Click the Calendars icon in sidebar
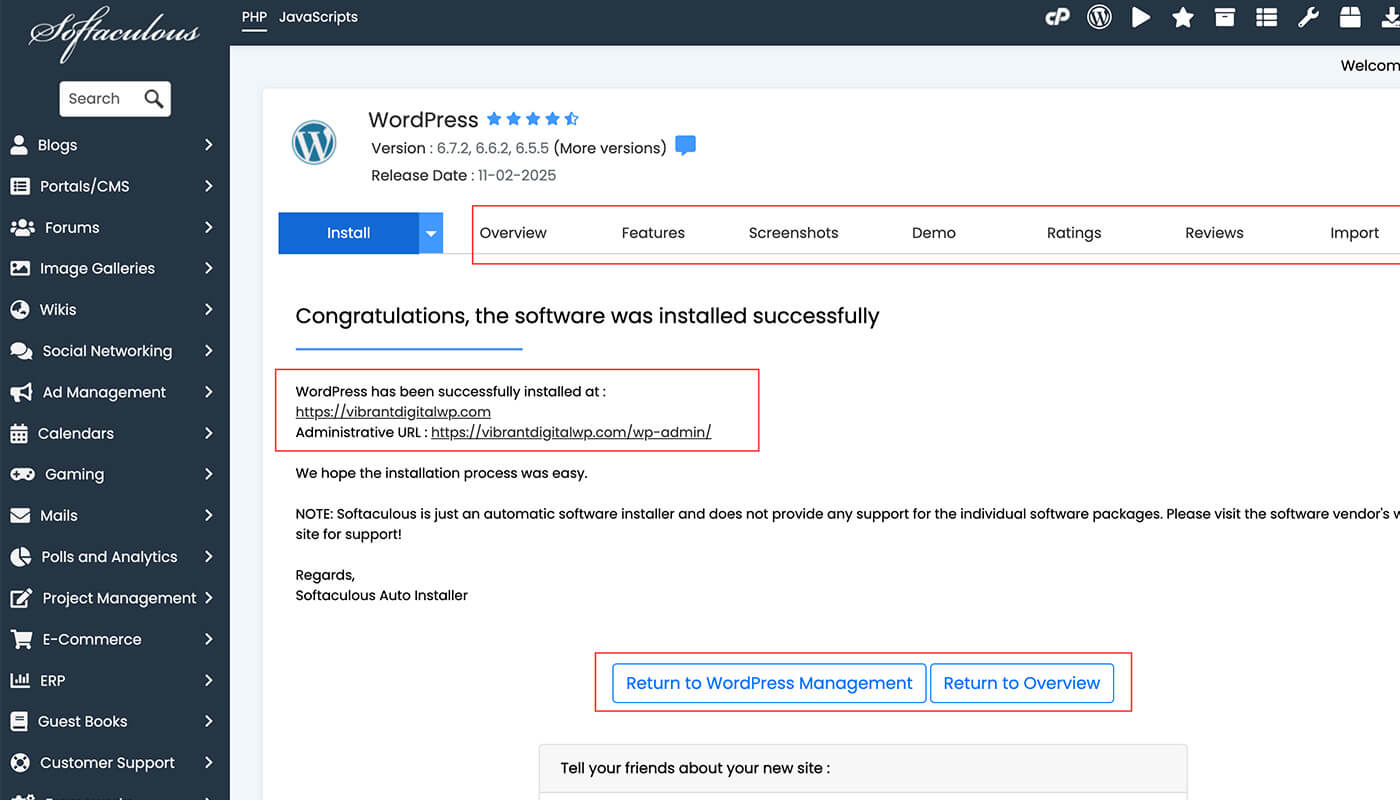This screenshot has width=1400, height=800. [19, 433]
